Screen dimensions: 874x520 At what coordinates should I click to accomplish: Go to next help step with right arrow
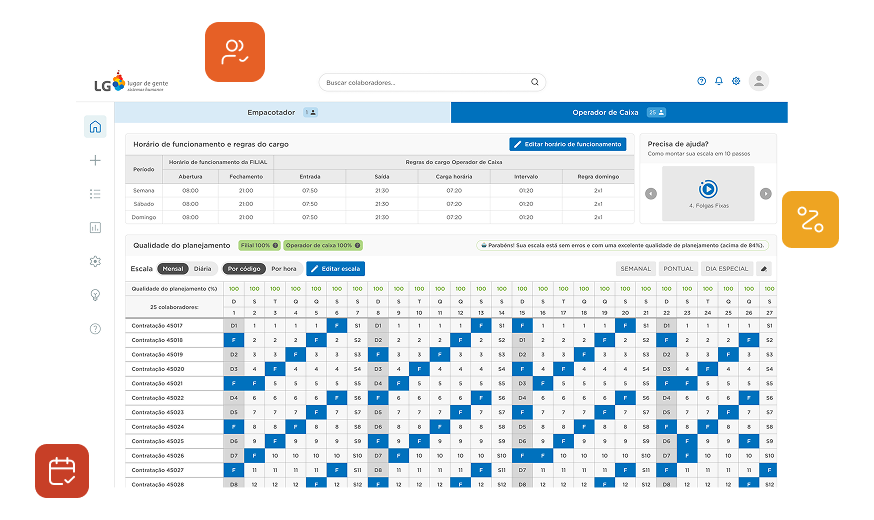[766, 194]
